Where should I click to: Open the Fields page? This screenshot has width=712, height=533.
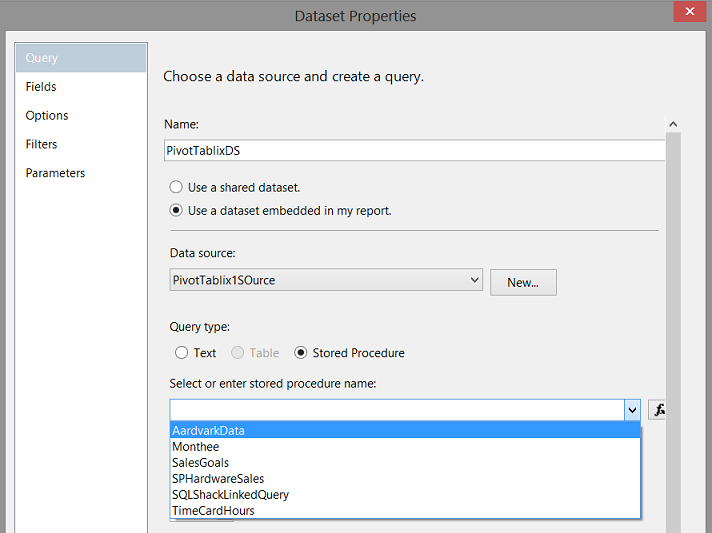(41, 87)
